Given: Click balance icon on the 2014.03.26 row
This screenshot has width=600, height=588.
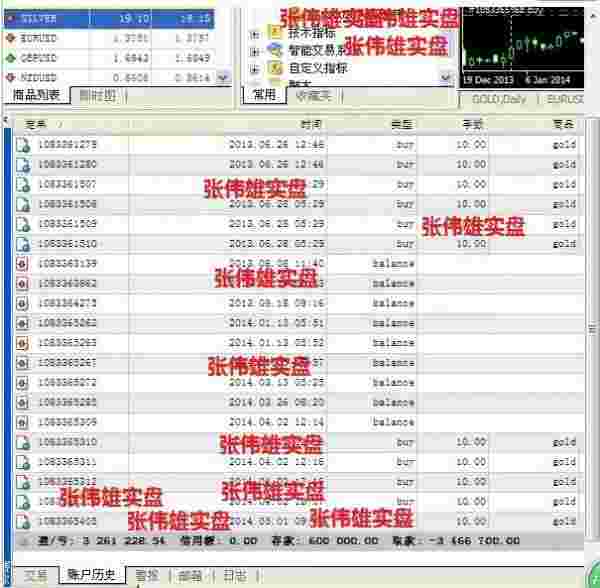Looking at the screenshot, I should click(22, 402).
